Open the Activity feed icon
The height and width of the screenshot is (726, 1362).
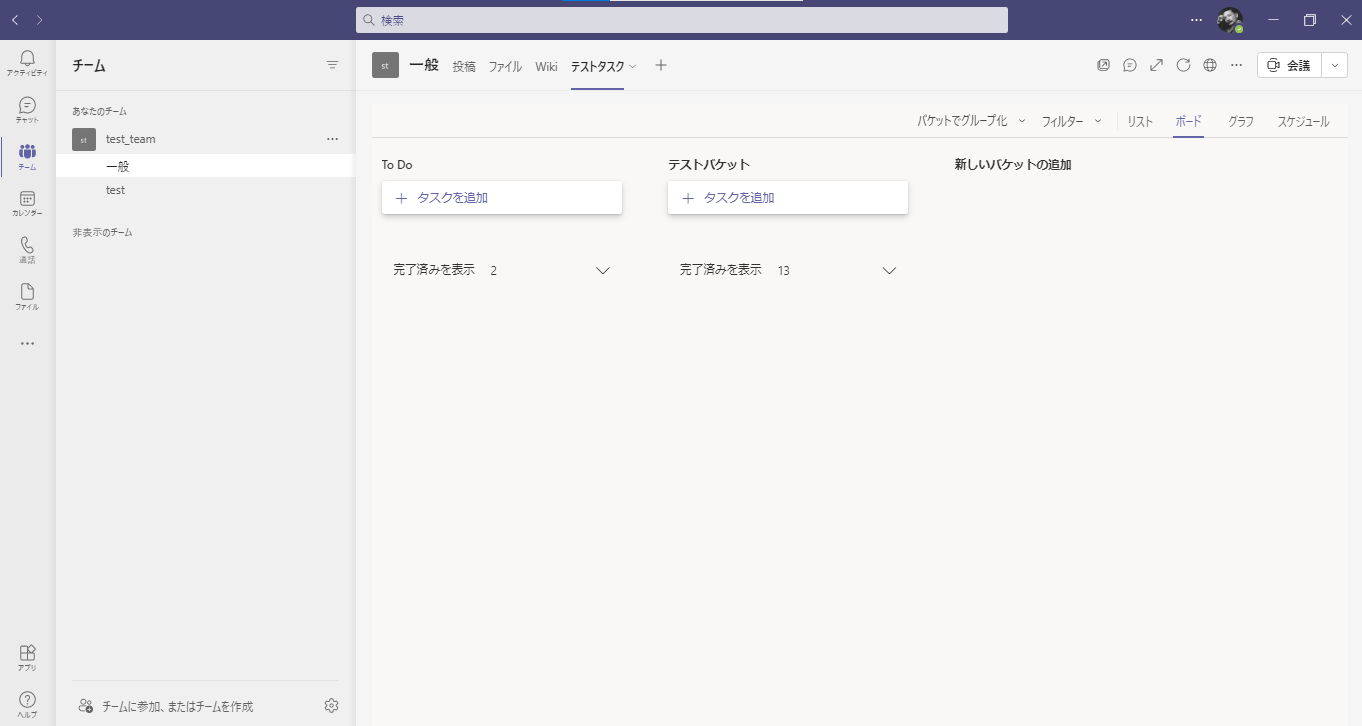click(27, 63)
